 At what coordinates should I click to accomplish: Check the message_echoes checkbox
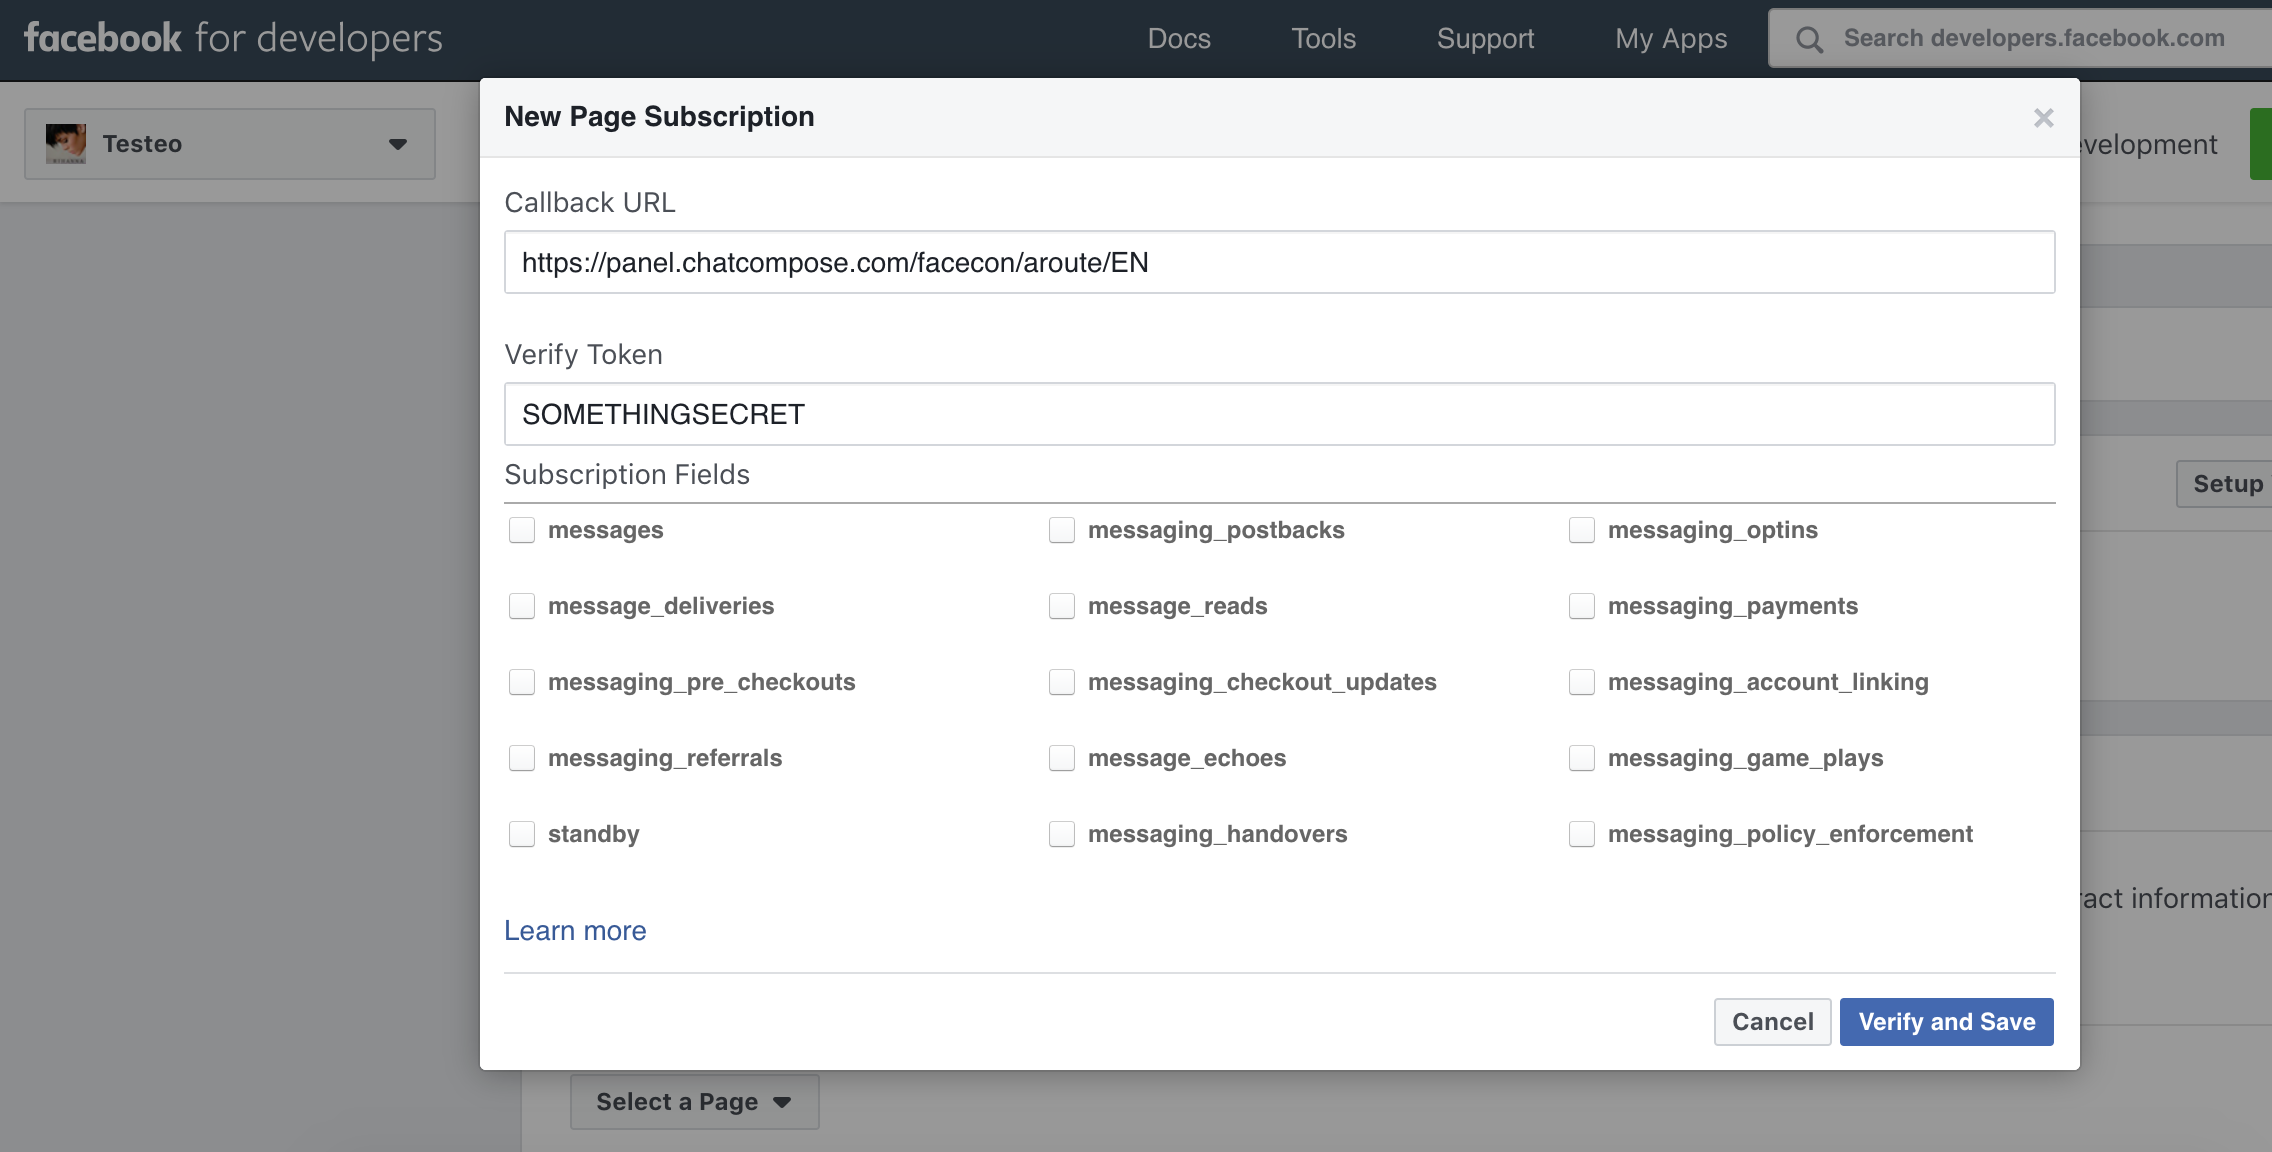click(1062, 758)
